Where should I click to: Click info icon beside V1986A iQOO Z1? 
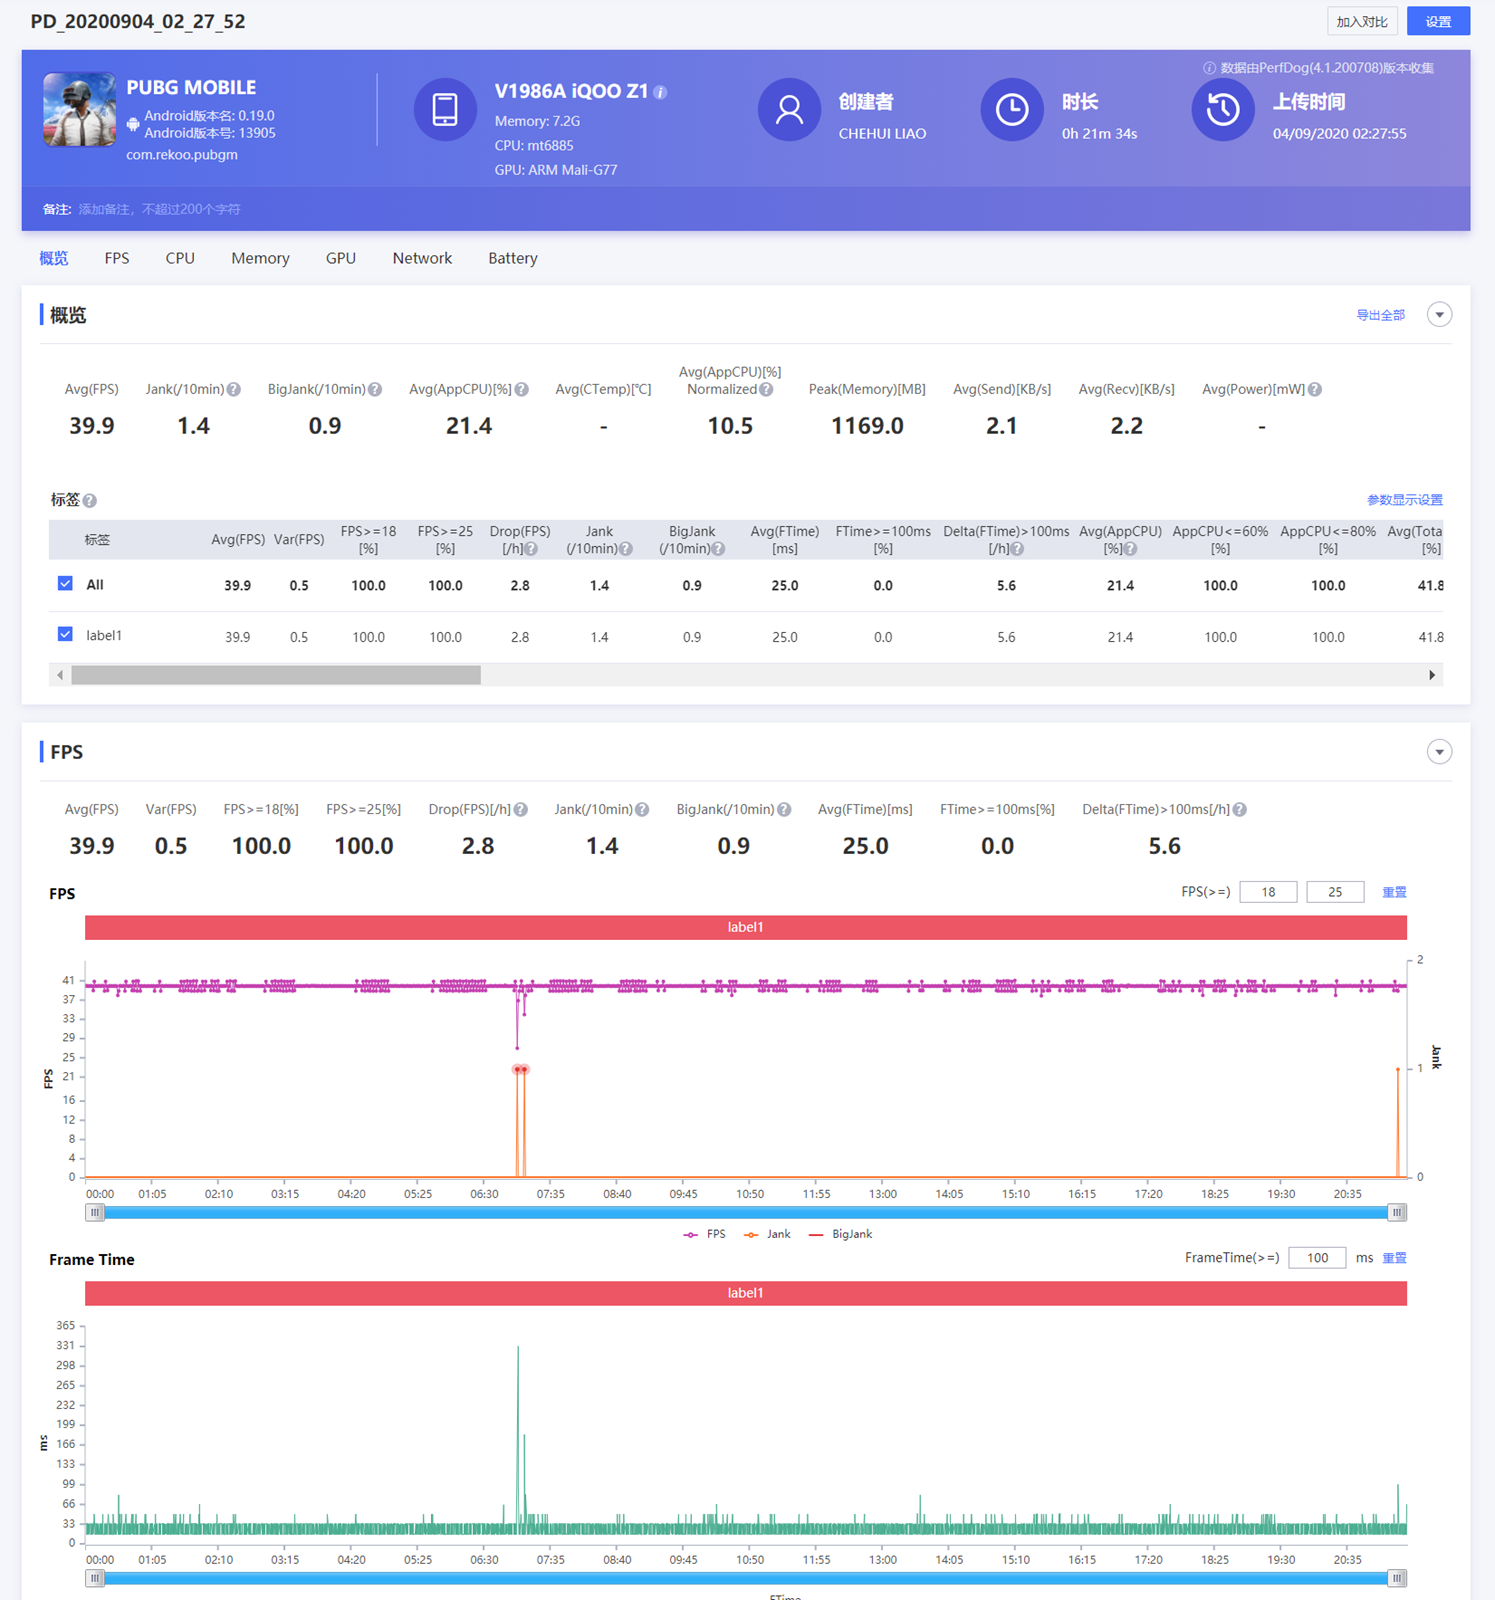(x=660, y=92)
